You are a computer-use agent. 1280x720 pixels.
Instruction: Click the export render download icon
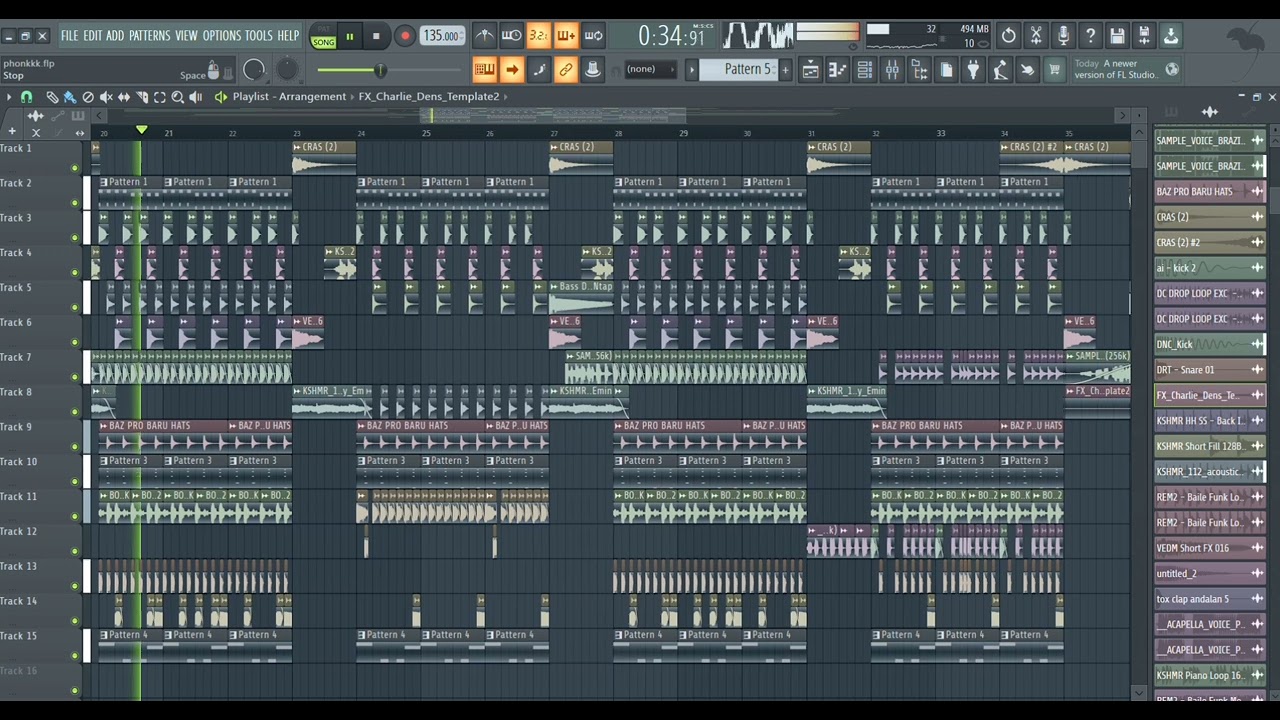(x=1171, y=36)
